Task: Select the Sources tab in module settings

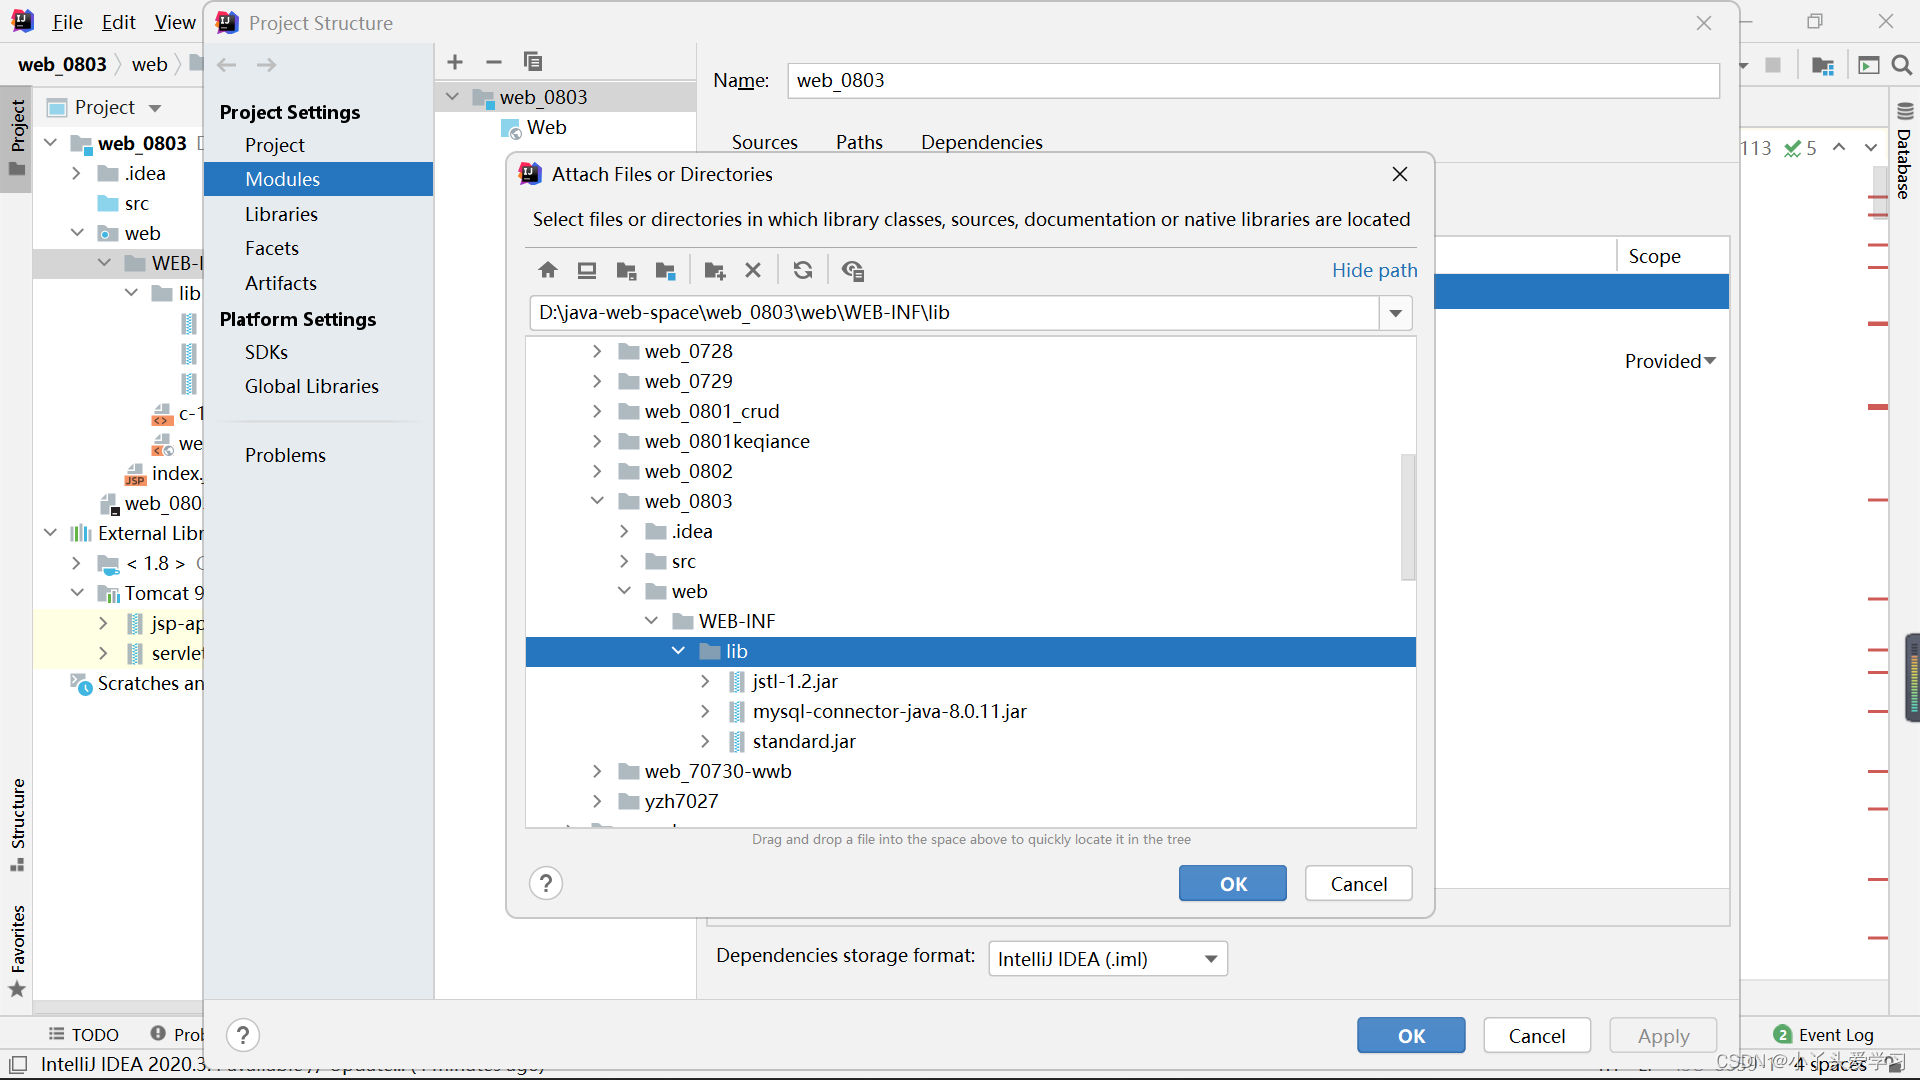Action: (x=764, y=141)
